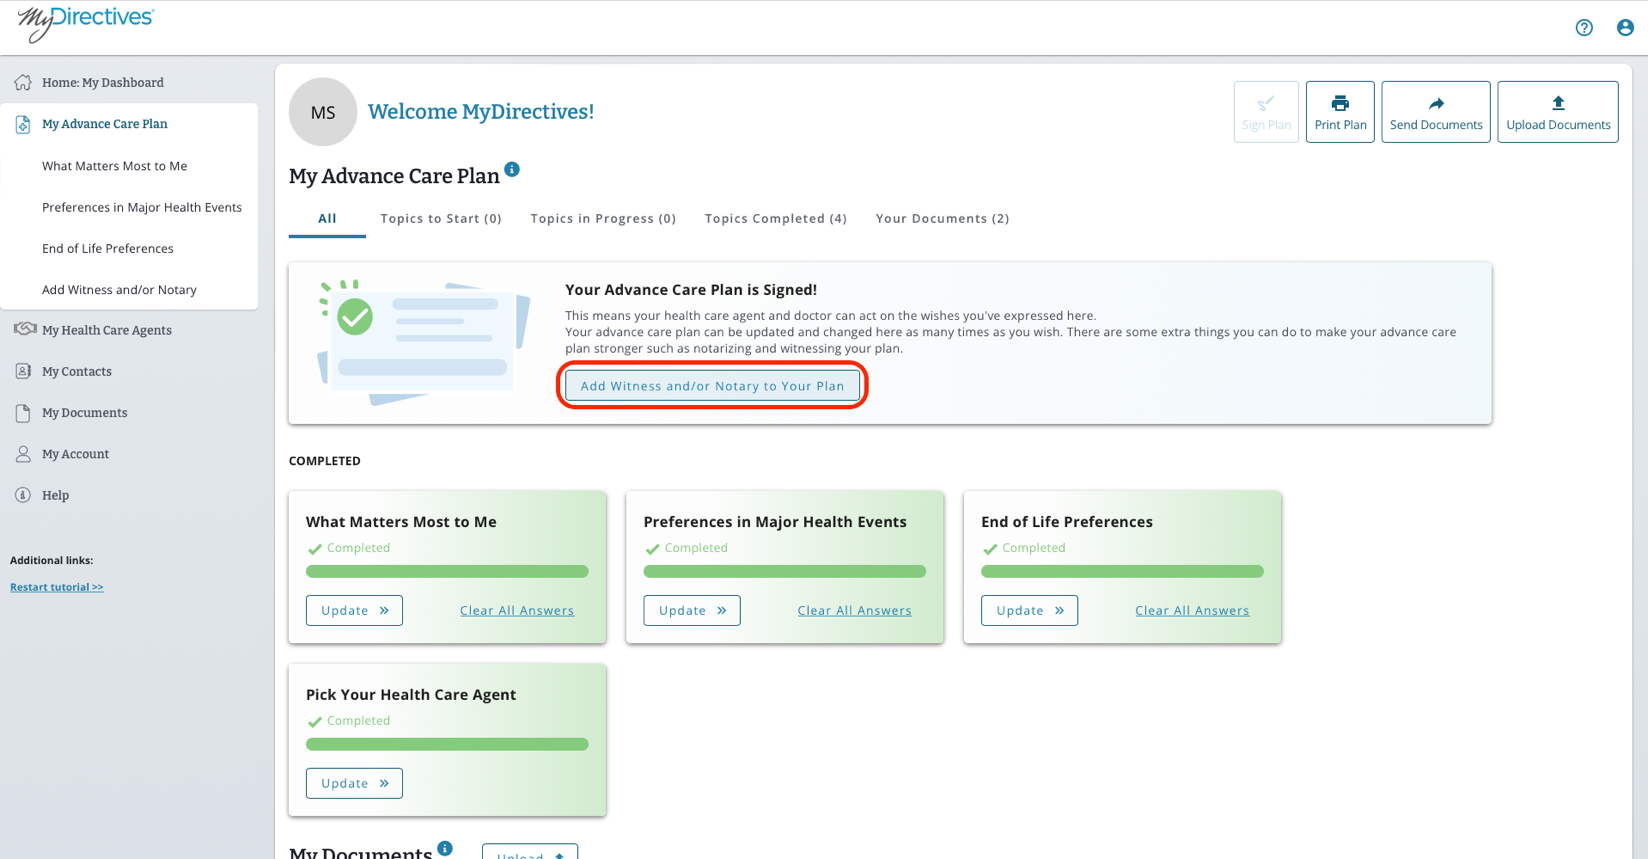Click the My Documents page icon

click(23, 413)
